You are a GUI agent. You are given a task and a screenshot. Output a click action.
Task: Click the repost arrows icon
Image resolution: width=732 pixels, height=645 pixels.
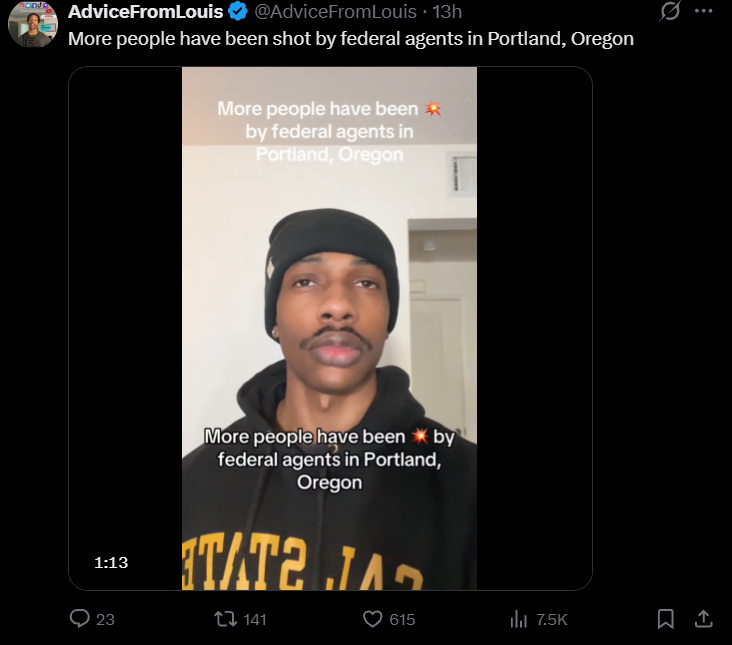pyautogui.click(x=225, y=619)
